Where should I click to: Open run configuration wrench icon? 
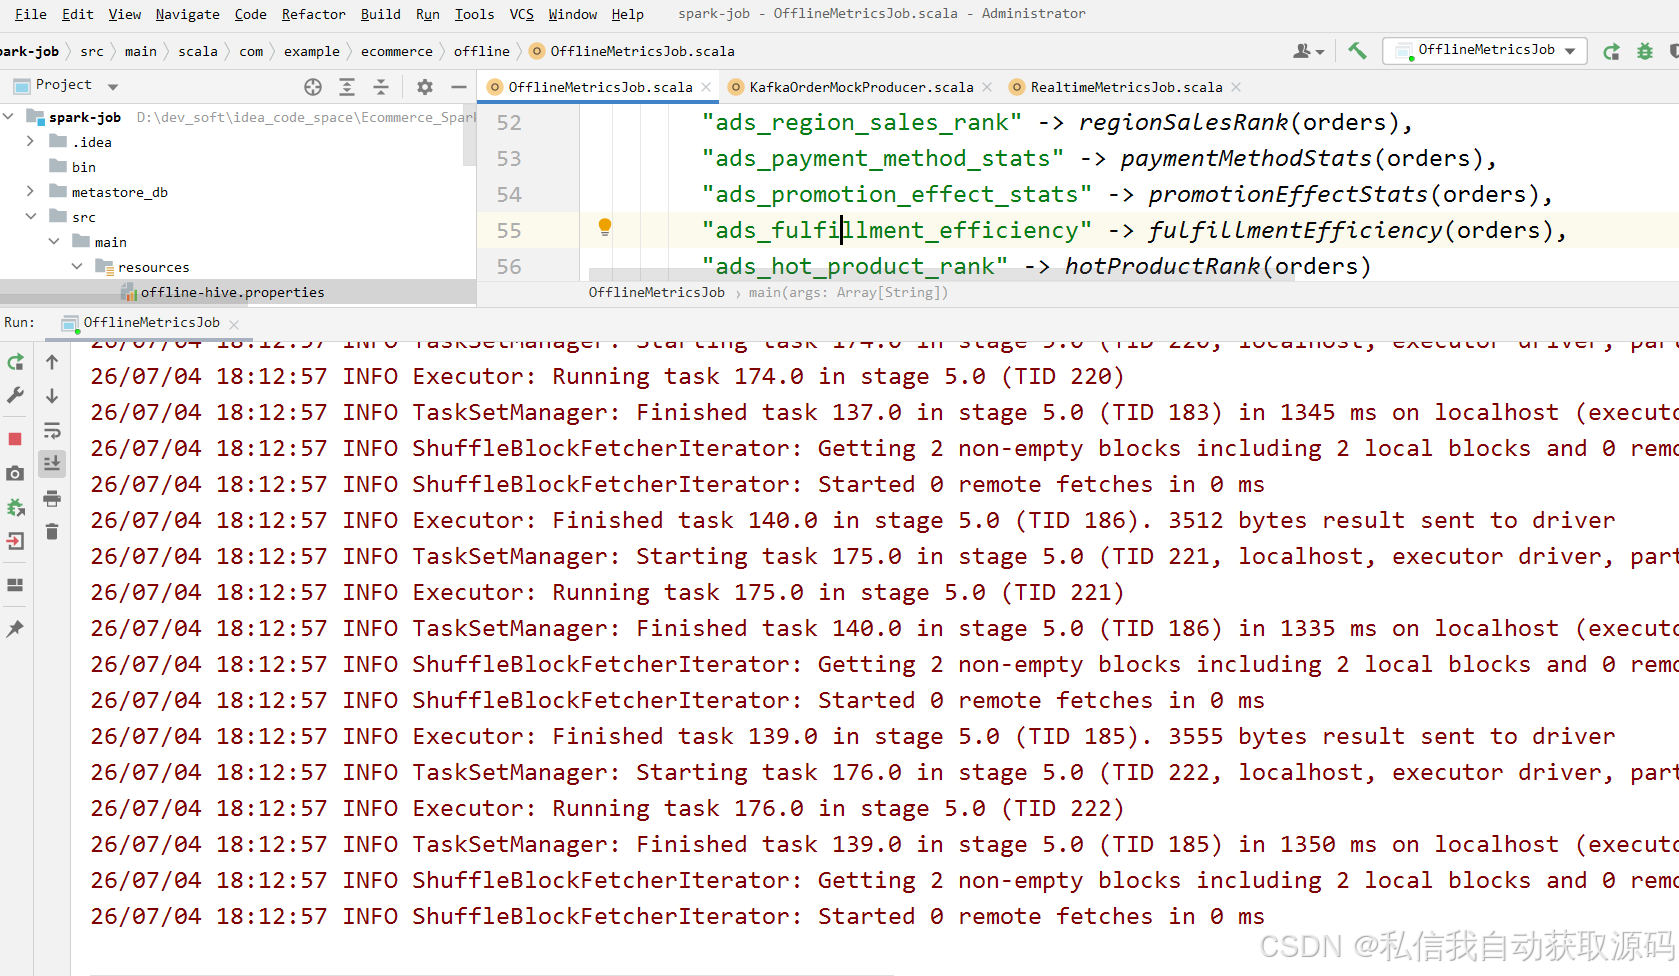(15, 396)
